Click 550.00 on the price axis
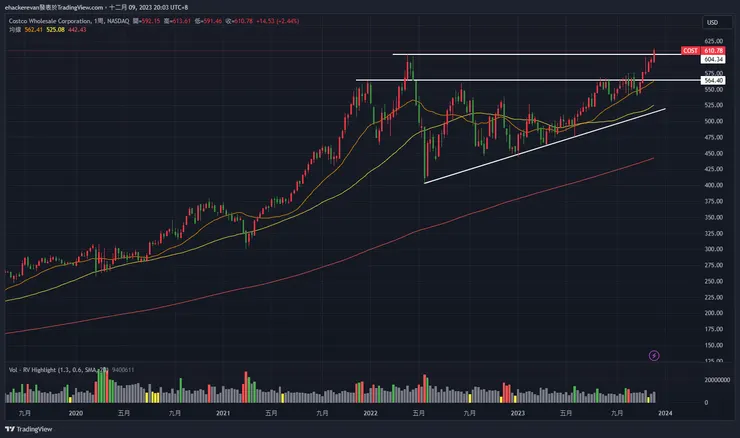The height and width of the screenshot is (438, 740). click(x=713, y=89)
